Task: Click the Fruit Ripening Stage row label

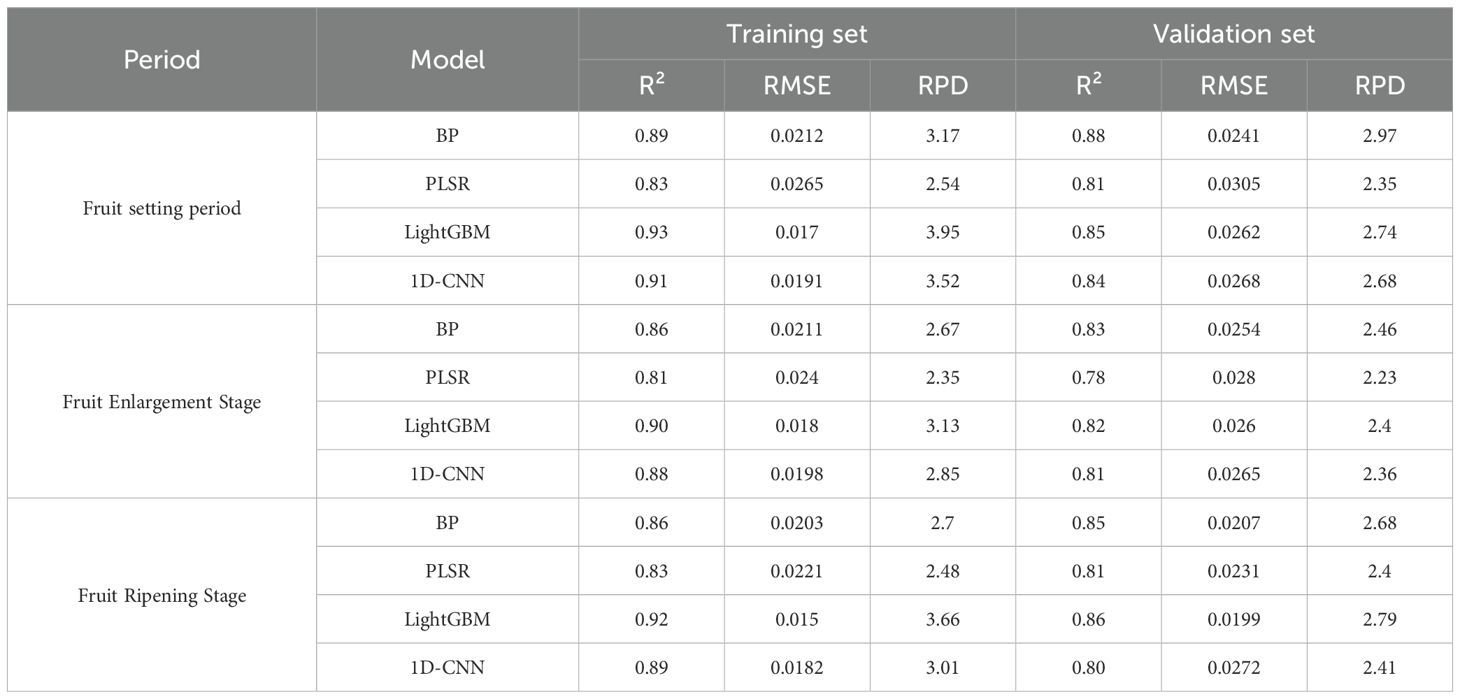Action: click(x=162, y=596)
